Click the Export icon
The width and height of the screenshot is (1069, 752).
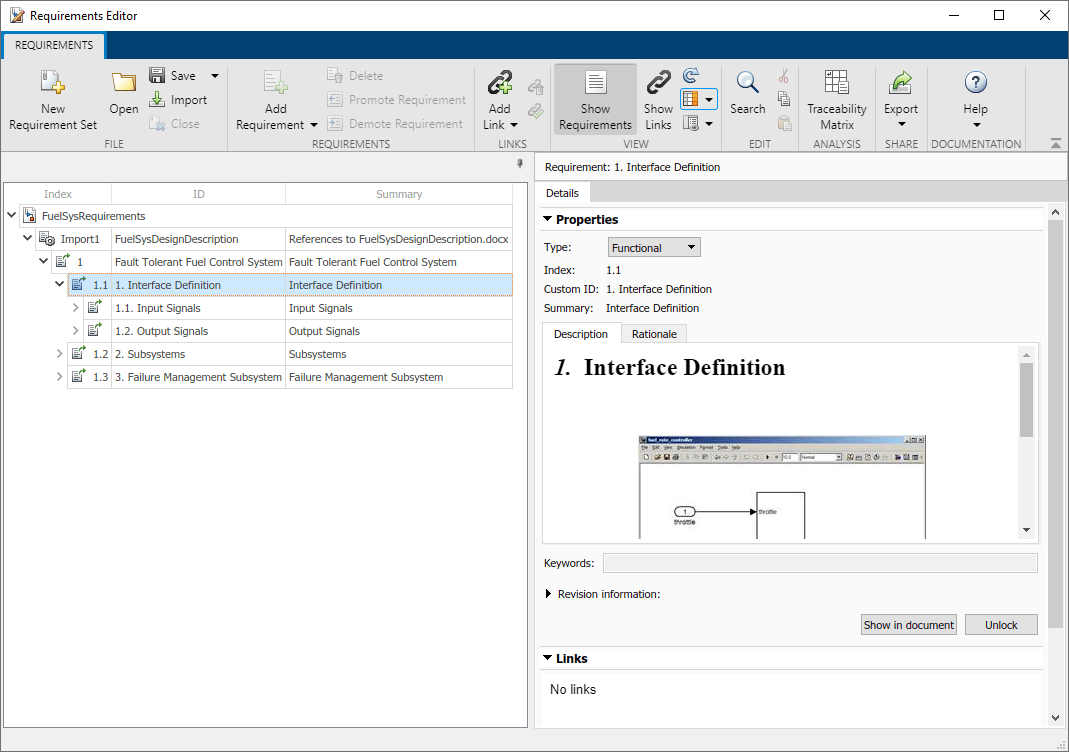pyautogui.click(x=901, y=84)
